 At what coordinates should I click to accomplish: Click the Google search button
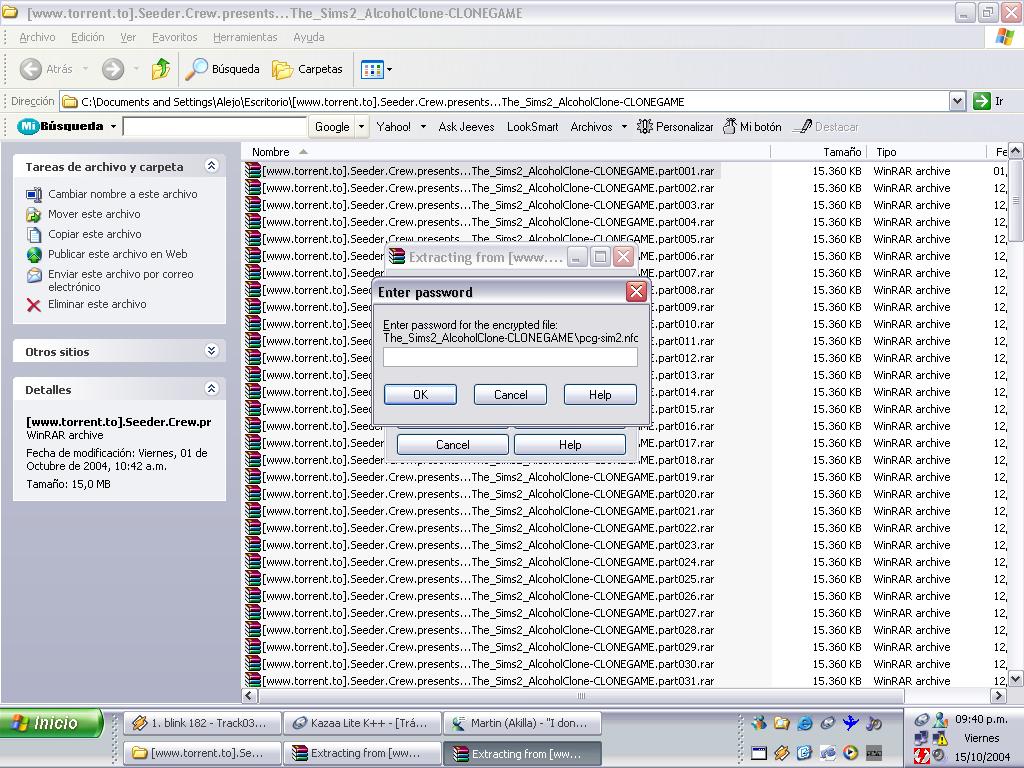332,127
